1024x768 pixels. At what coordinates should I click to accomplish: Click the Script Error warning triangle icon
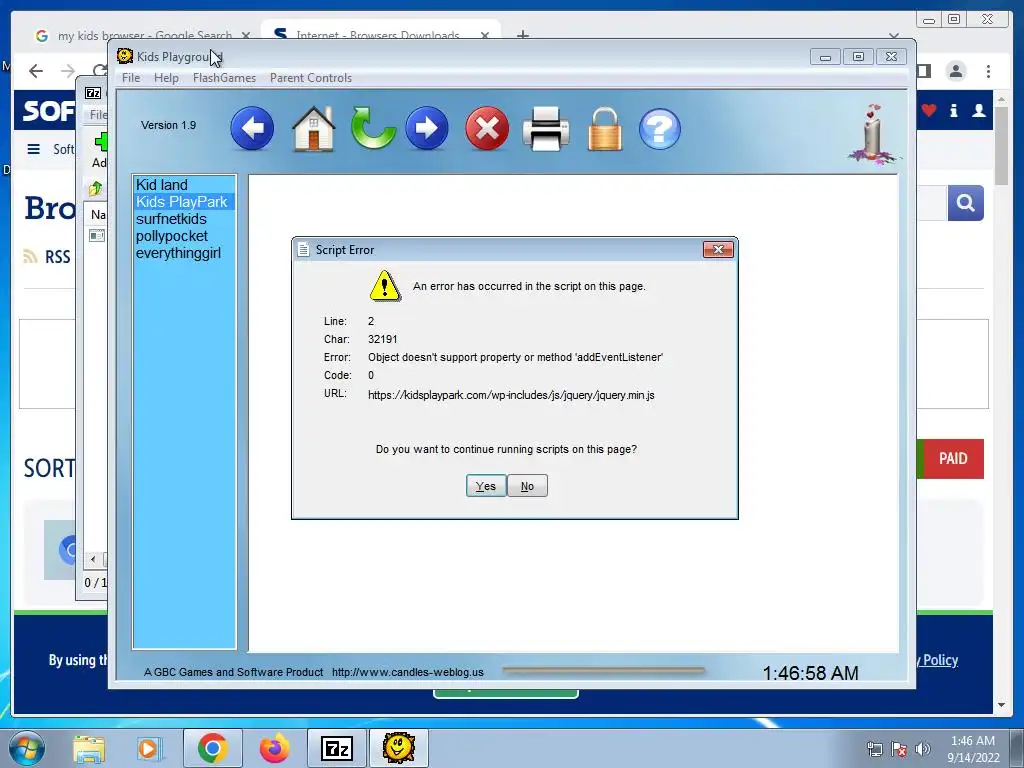(x=385, y=286)
